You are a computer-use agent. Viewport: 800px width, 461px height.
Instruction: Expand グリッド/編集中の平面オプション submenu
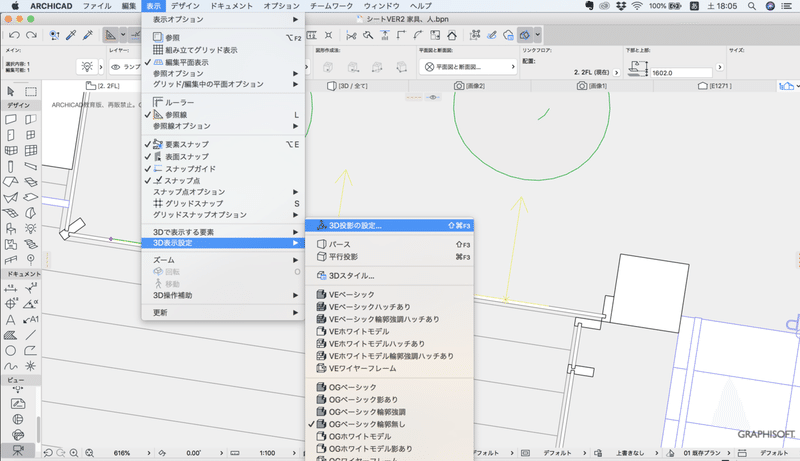[223, 84]
